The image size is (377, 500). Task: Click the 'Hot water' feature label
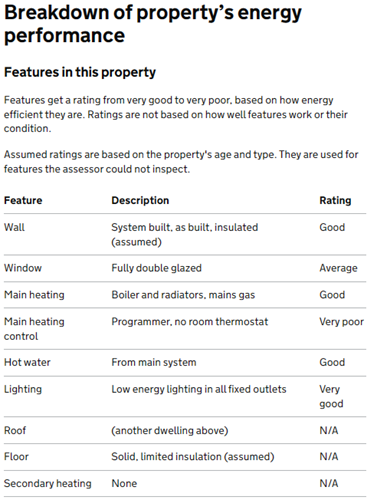27,362
